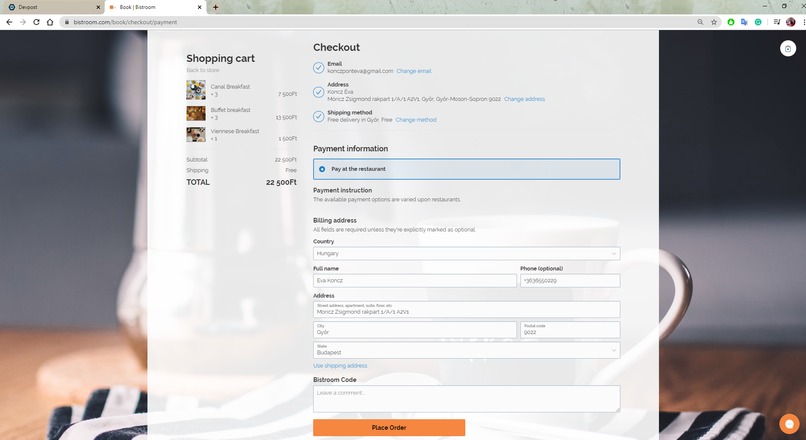Open the orange chat bubble widget
806x440 pixels.
click(789, 424)
